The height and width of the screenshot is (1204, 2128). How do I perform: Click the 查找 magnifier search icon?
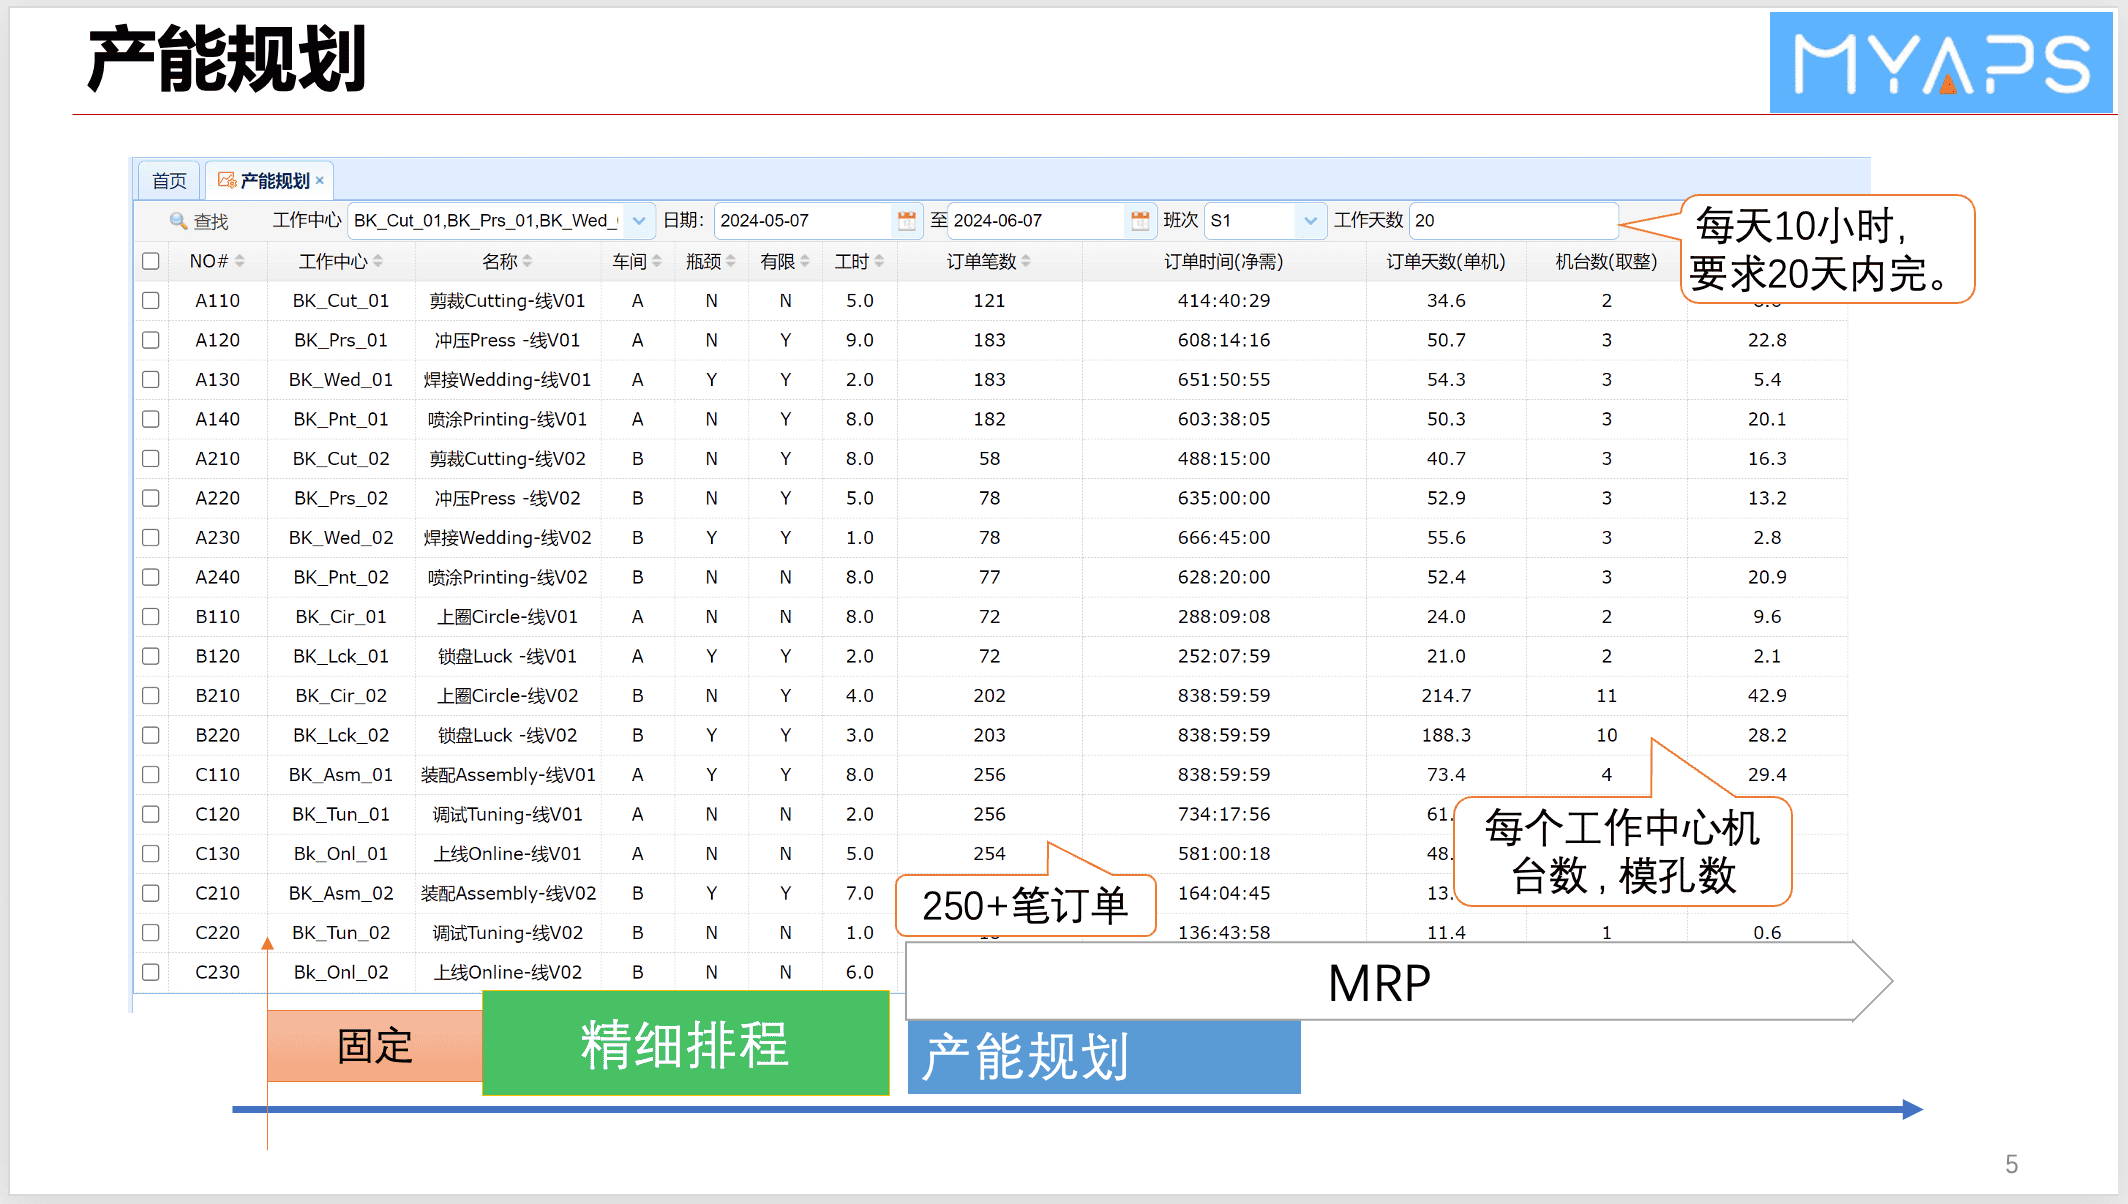click(178, 221)
